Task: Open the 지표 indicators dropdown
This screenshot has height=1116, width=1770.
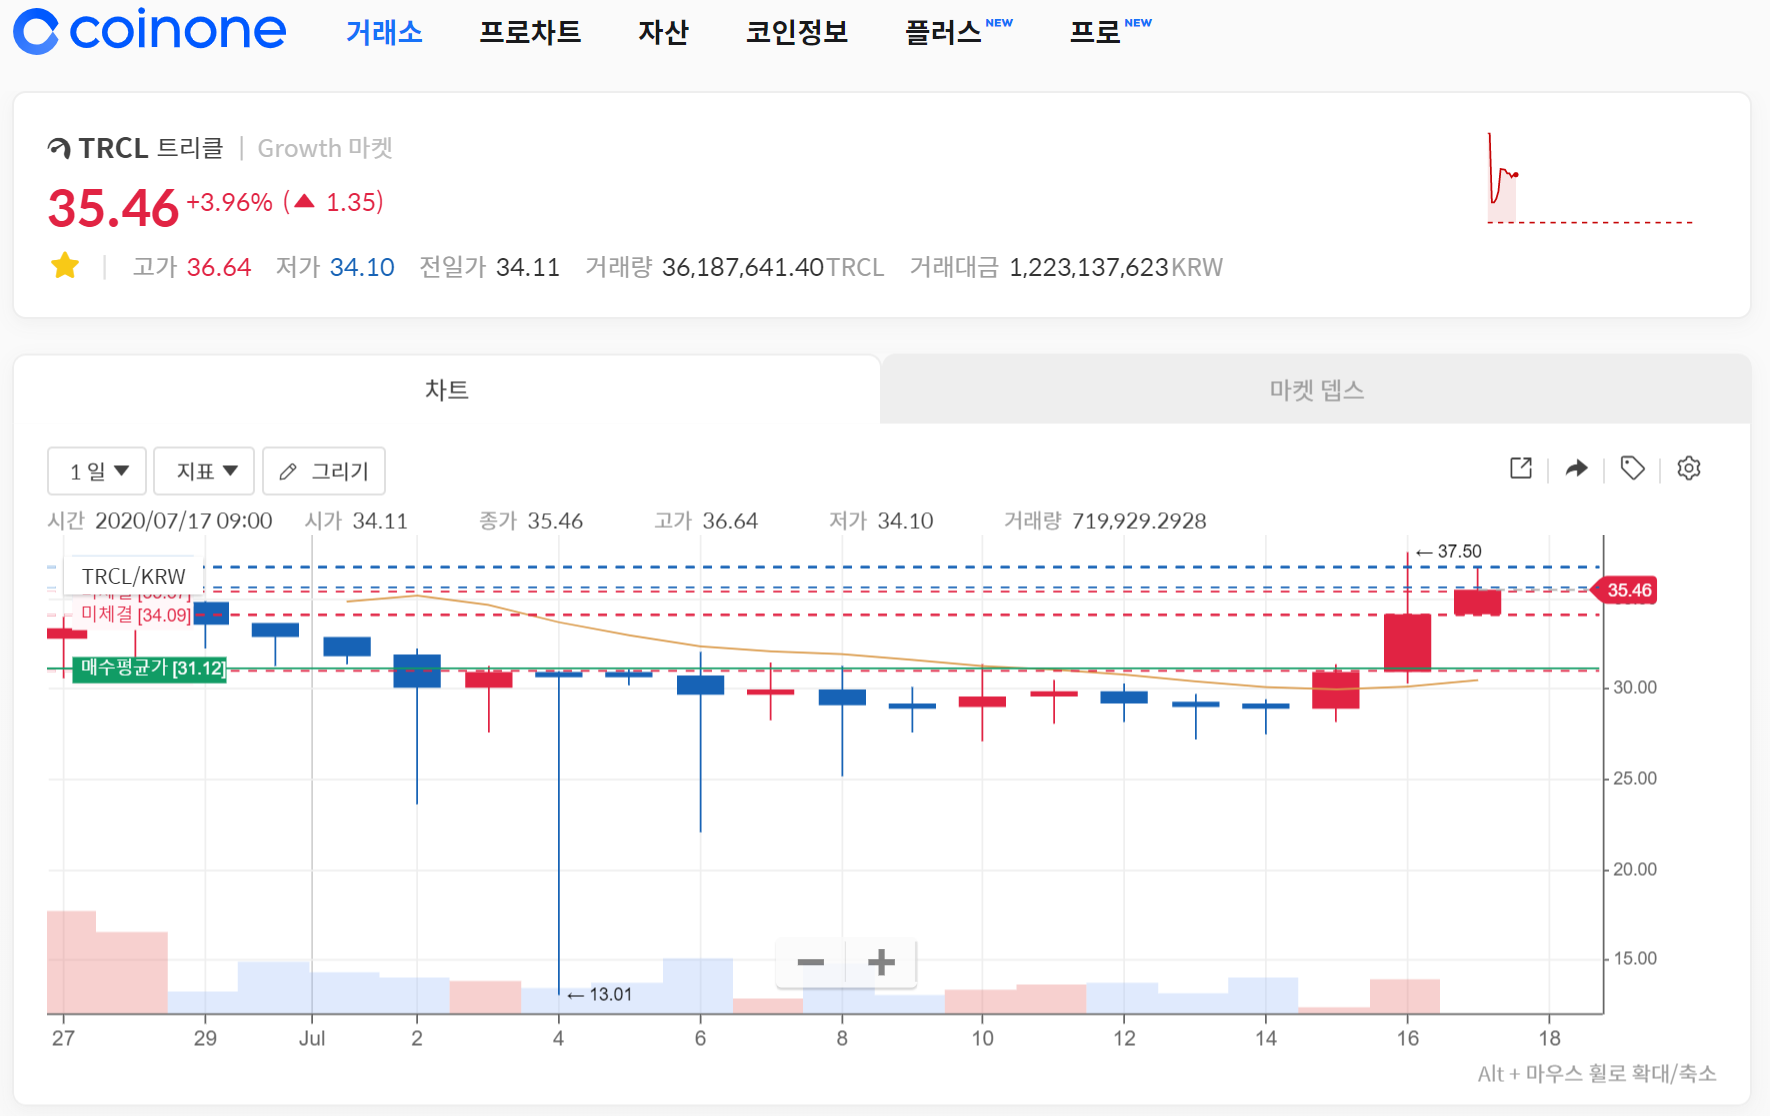Action: coord(204,471)
